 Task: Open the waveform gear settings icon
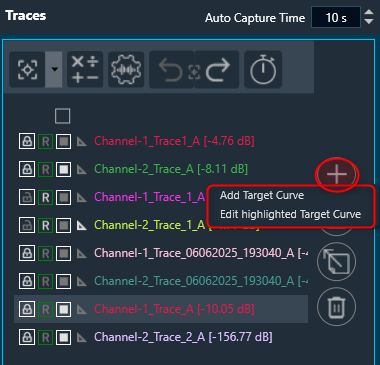tap(126, 69)
